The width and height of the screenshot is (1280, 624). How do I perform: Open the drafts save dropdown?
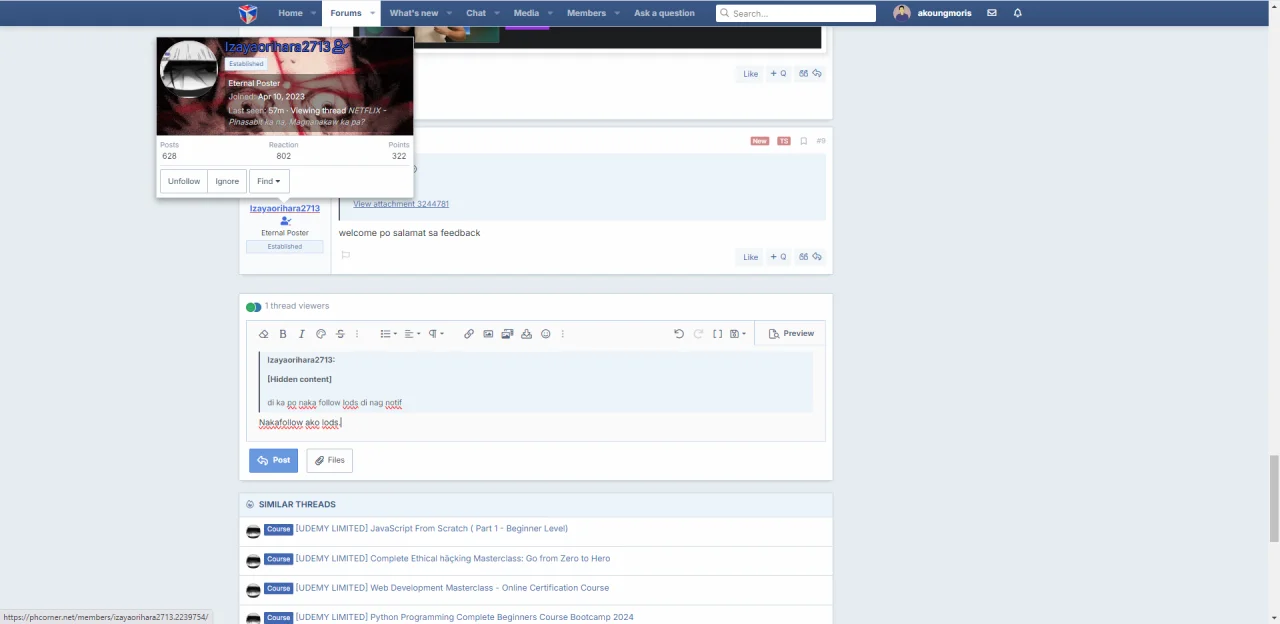coord(738,334)
